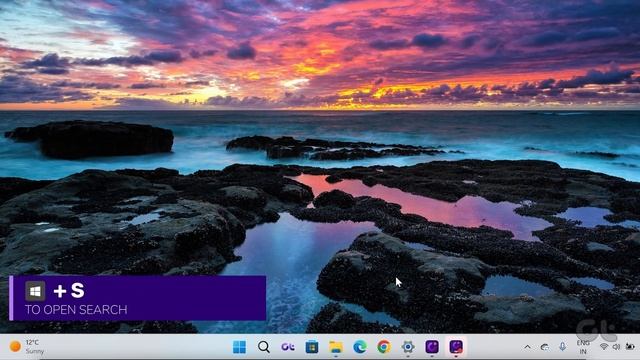This screenshot has height=360, width=640.
Task: Open the Wi-Fi network tray icon
Action: 604,347
